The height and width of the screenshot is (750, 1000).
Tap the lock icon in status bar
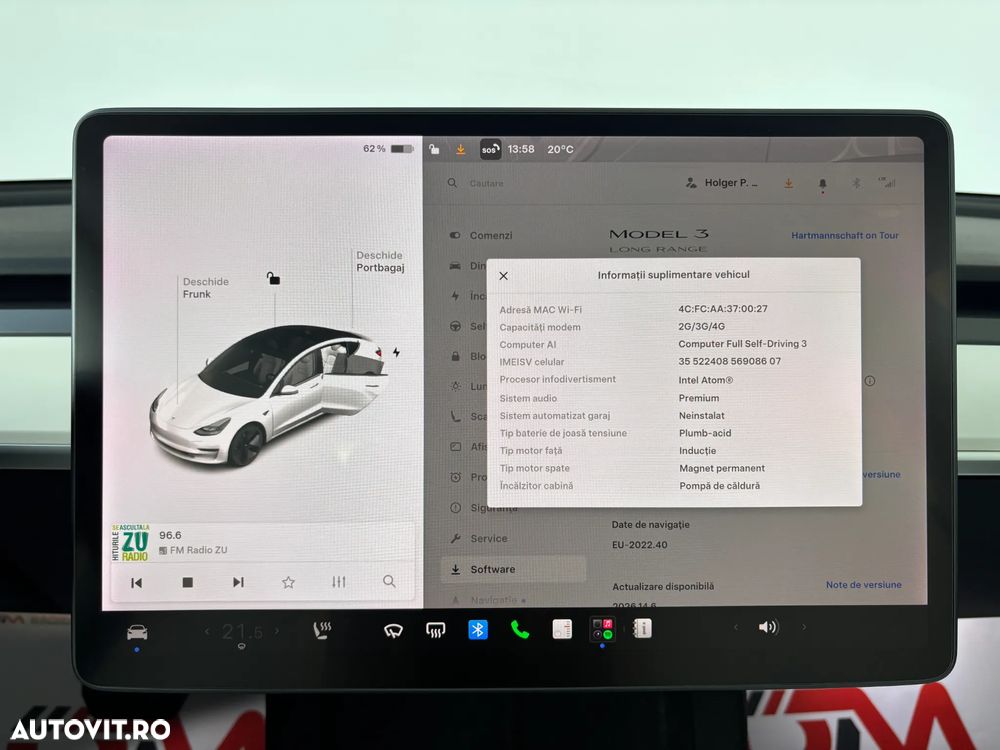tap(434, 149)
